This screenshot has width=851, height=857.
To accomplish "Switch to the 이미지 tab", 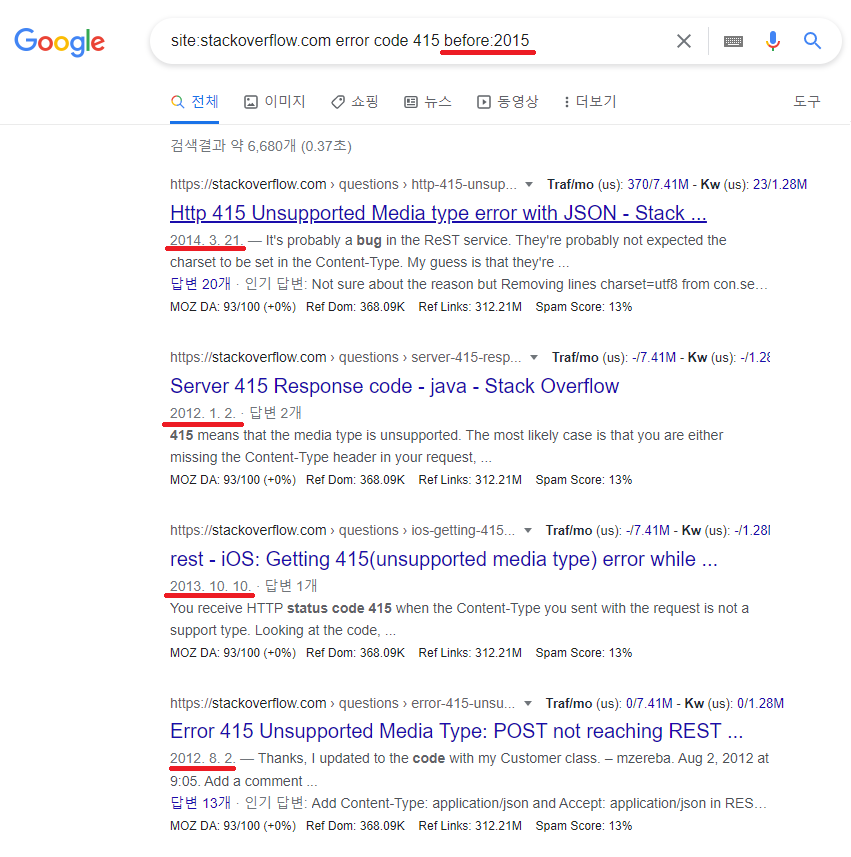I will click(x=274, y=102).
